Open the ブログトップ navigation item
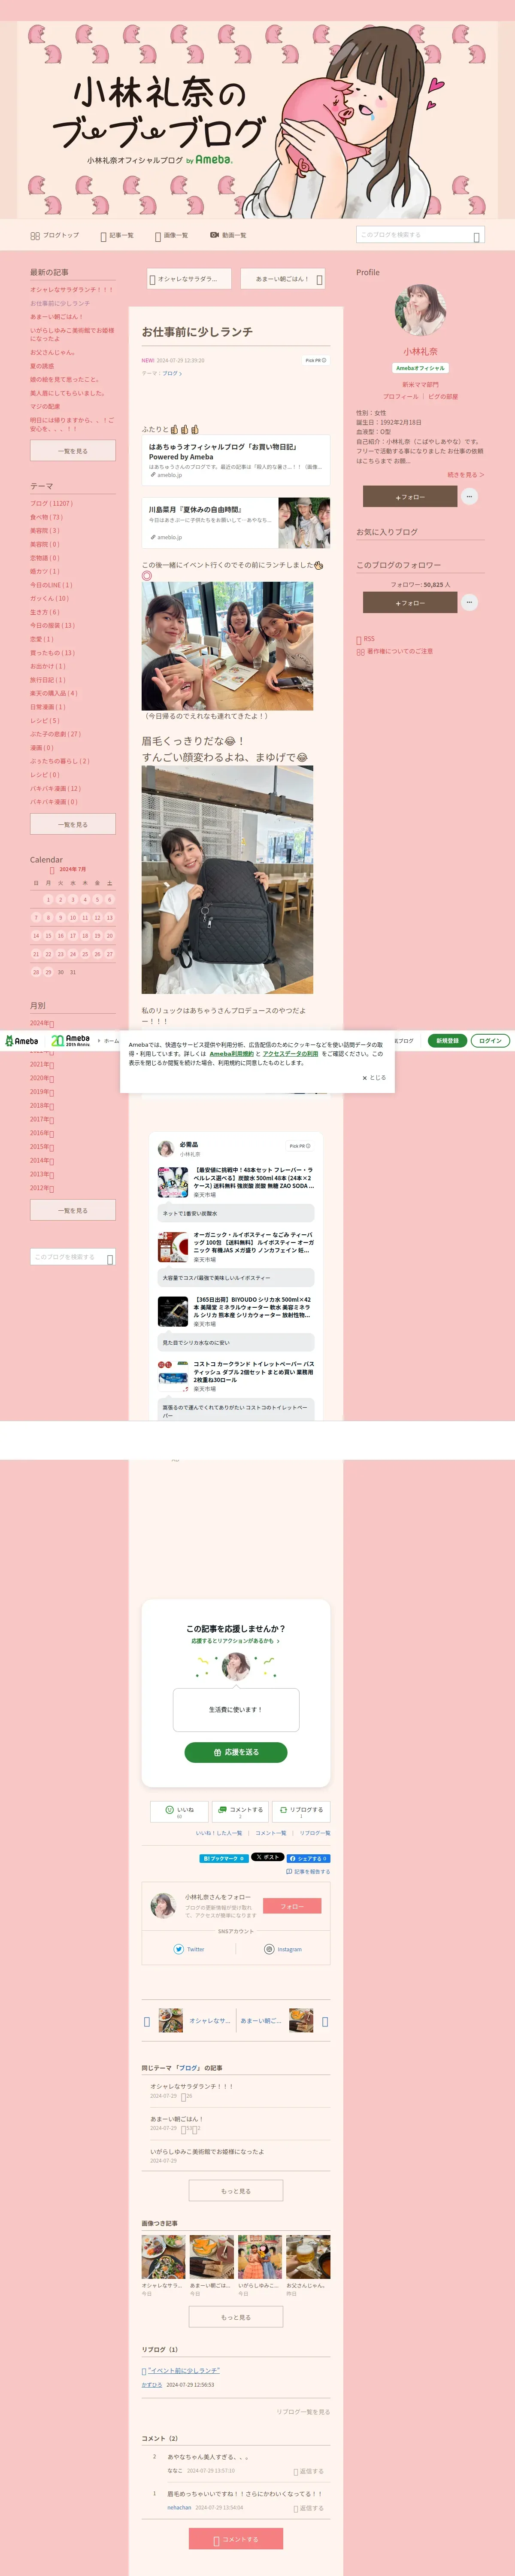The image size is (515, 2576). click(54, 235)
